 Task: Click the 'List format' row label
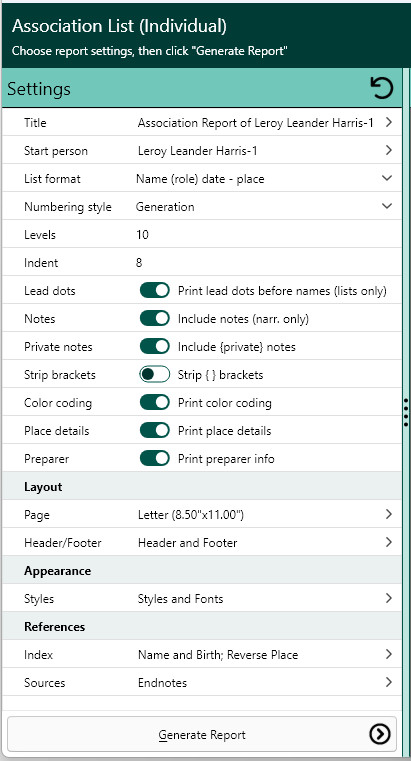pos(52,179)
